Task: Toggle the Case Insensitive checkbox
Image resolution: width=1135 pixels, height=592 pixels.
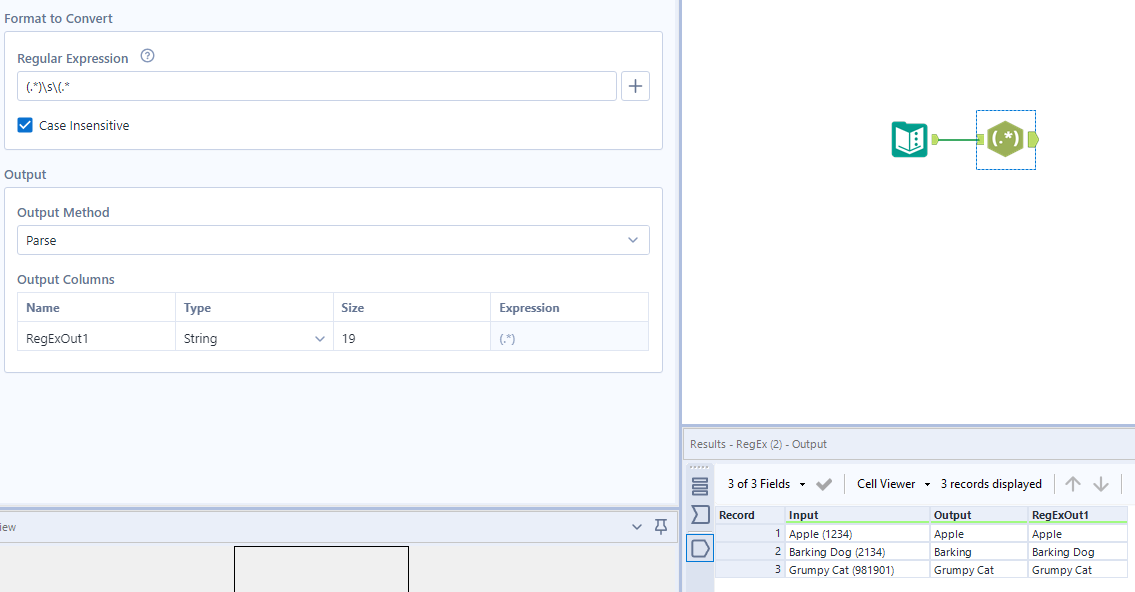Action: [x=24, y=125]
